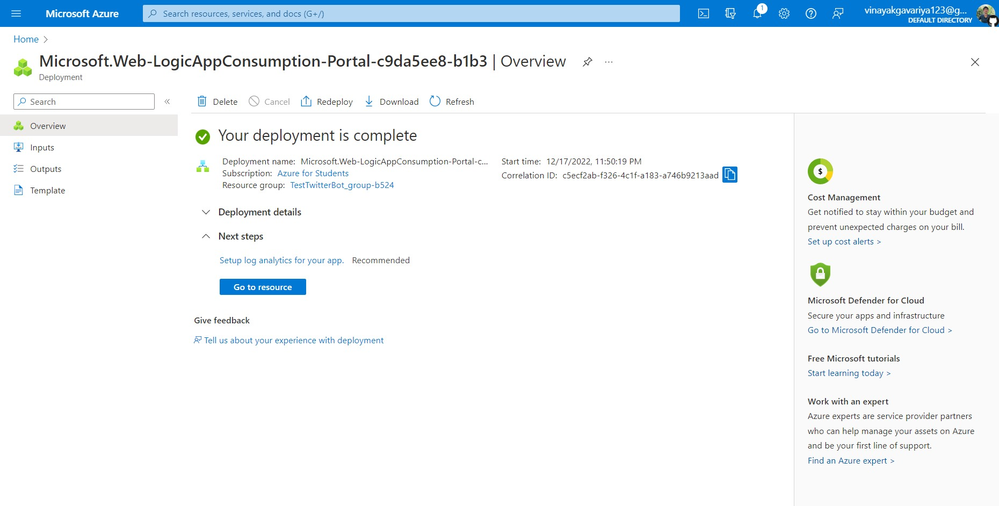This screenshot has width=999, height=506.
Task: Go to Home breadcrumb
Action: click(x=26, y=39)
